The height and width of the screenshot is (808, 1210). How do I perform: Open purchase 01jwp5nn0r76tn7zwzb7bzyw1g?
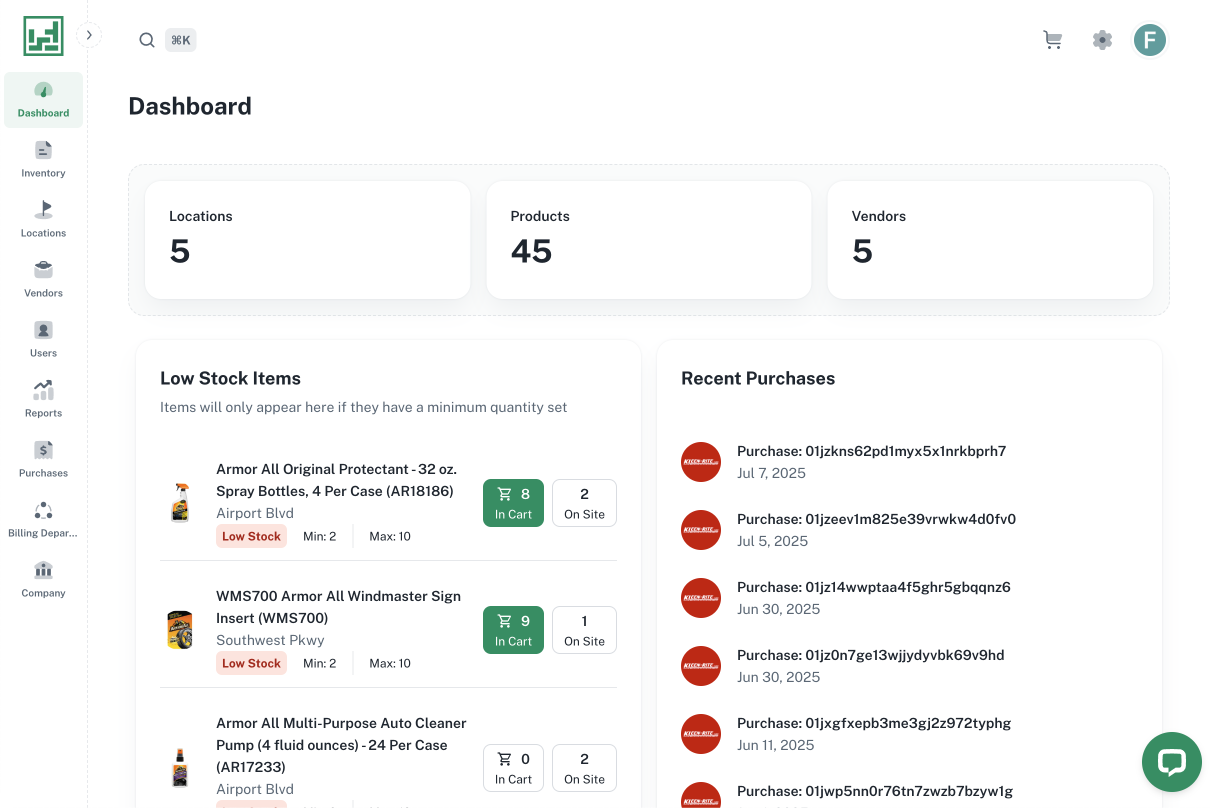875,791
